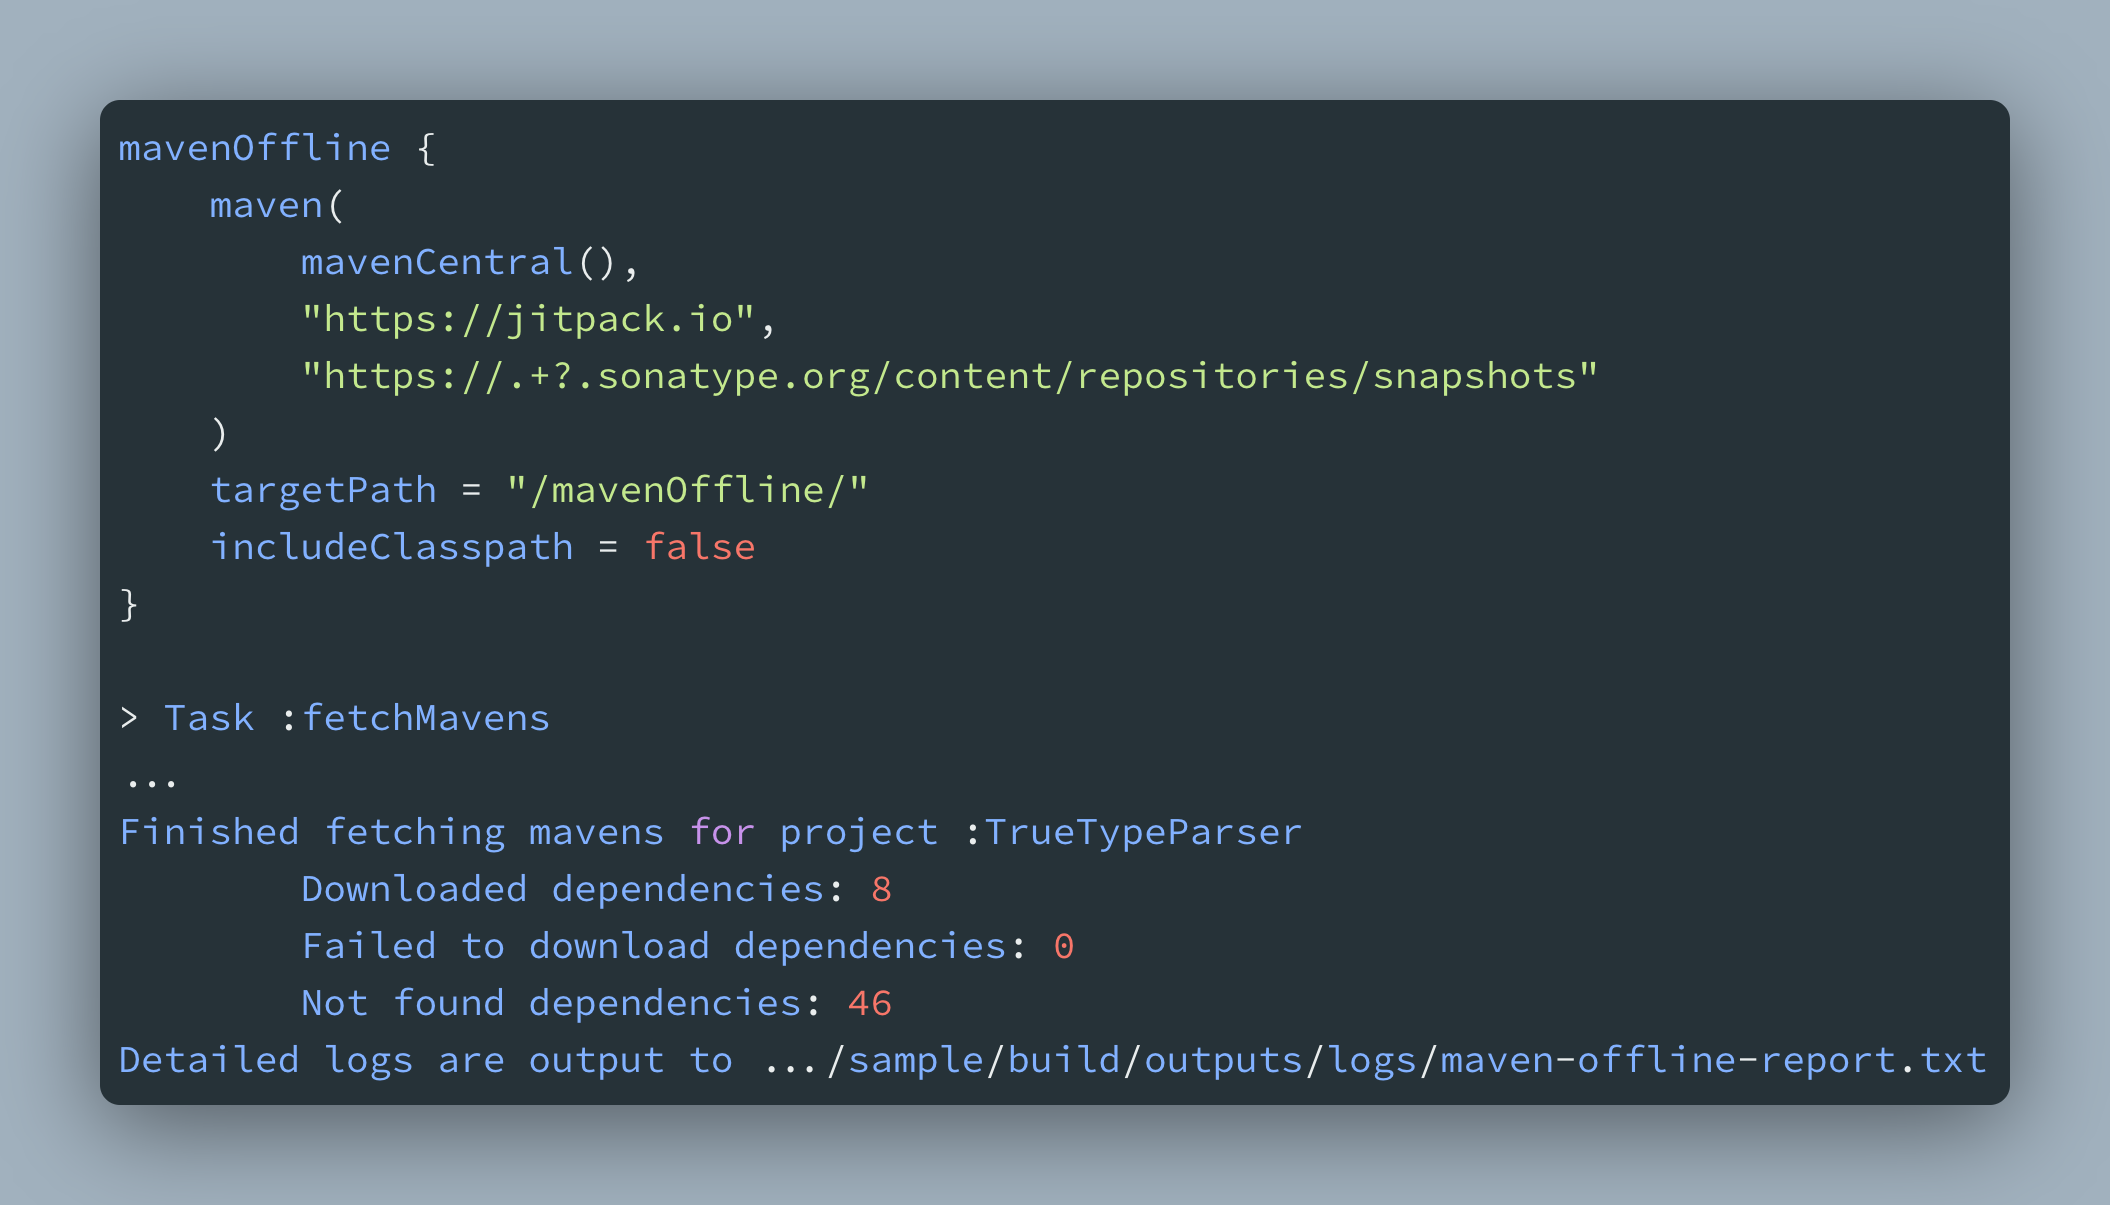Click the includeClasspath property name
The width and height of the screenshot is (2110, 1205).
tap(391, 547)
